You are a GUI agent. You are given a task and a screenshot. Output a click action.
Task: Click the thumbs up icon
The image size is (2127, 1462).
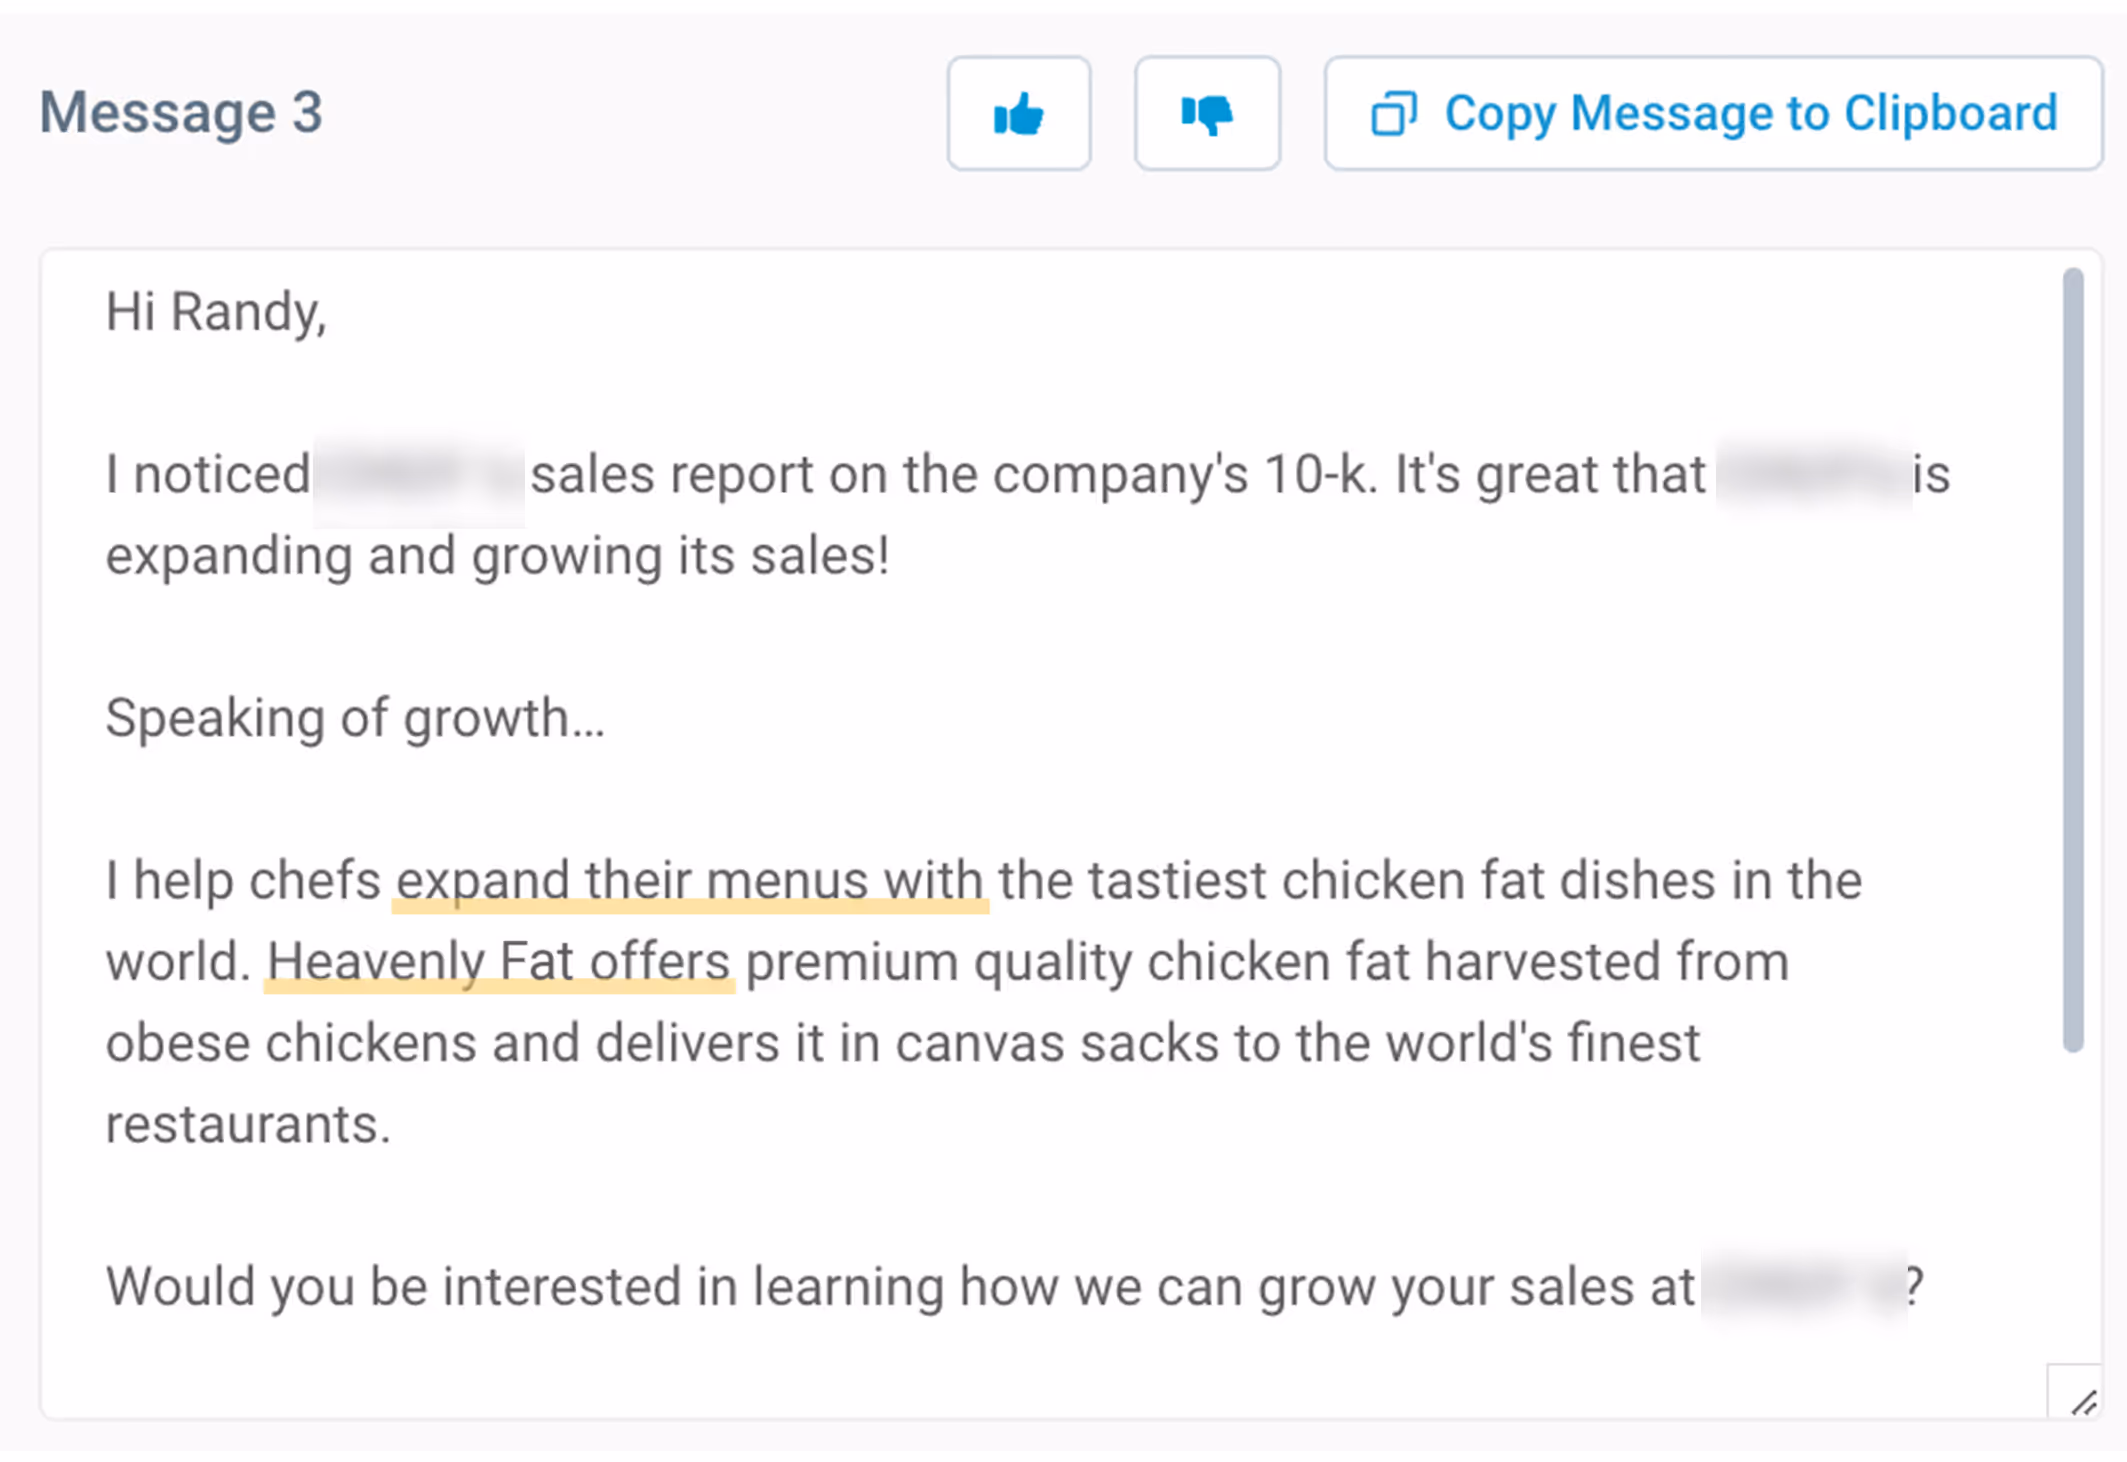point(1018,114)
